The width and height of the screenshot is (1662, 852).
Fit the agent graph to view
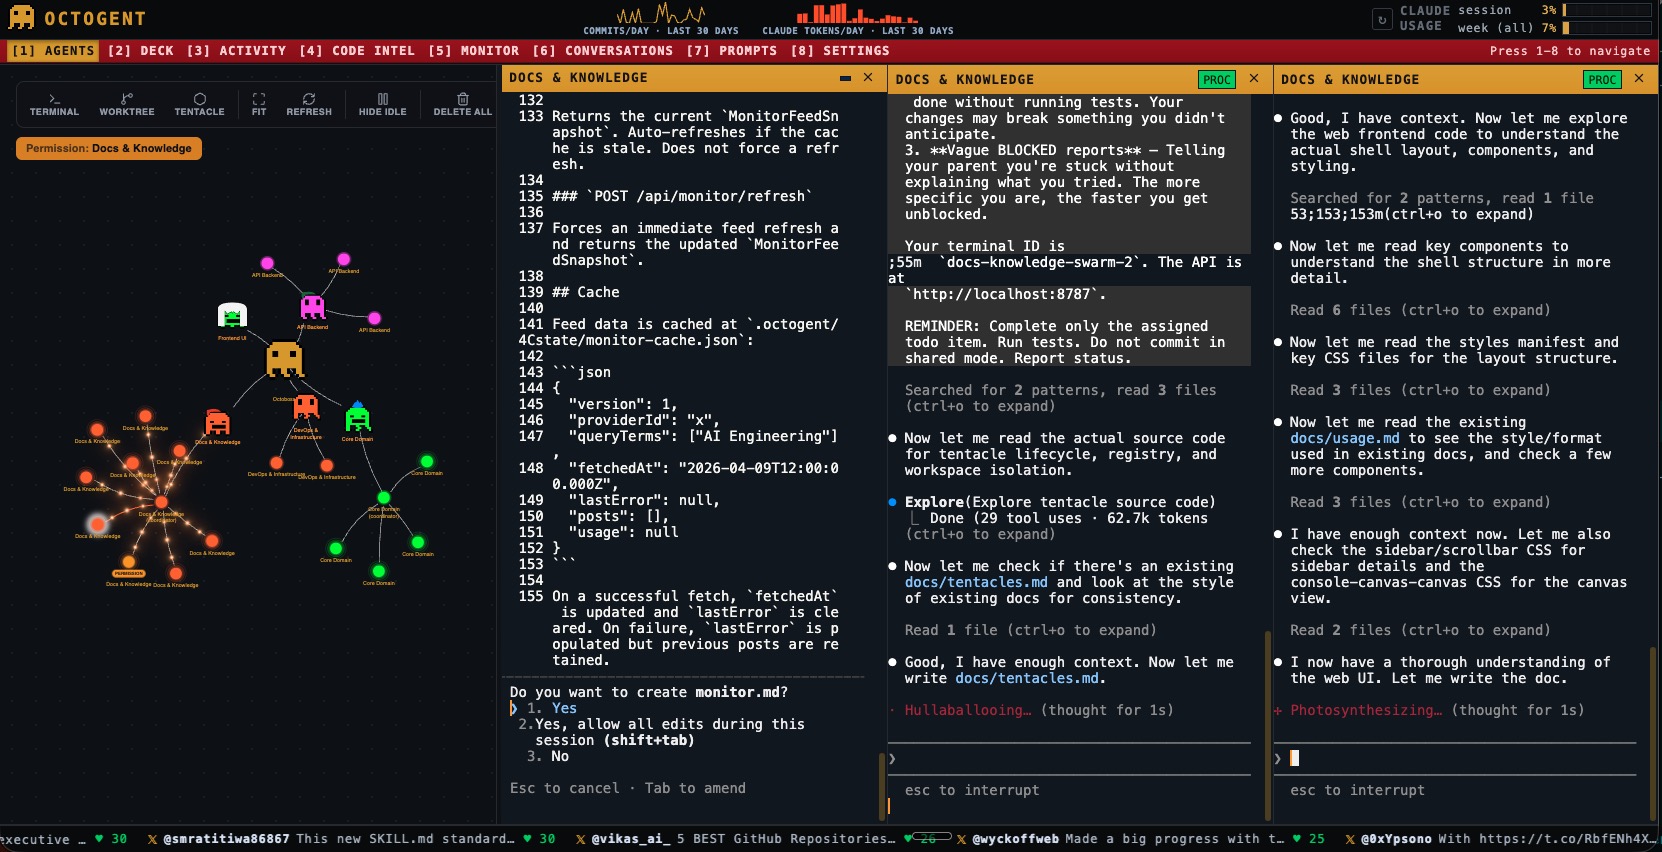click(259, 105)
